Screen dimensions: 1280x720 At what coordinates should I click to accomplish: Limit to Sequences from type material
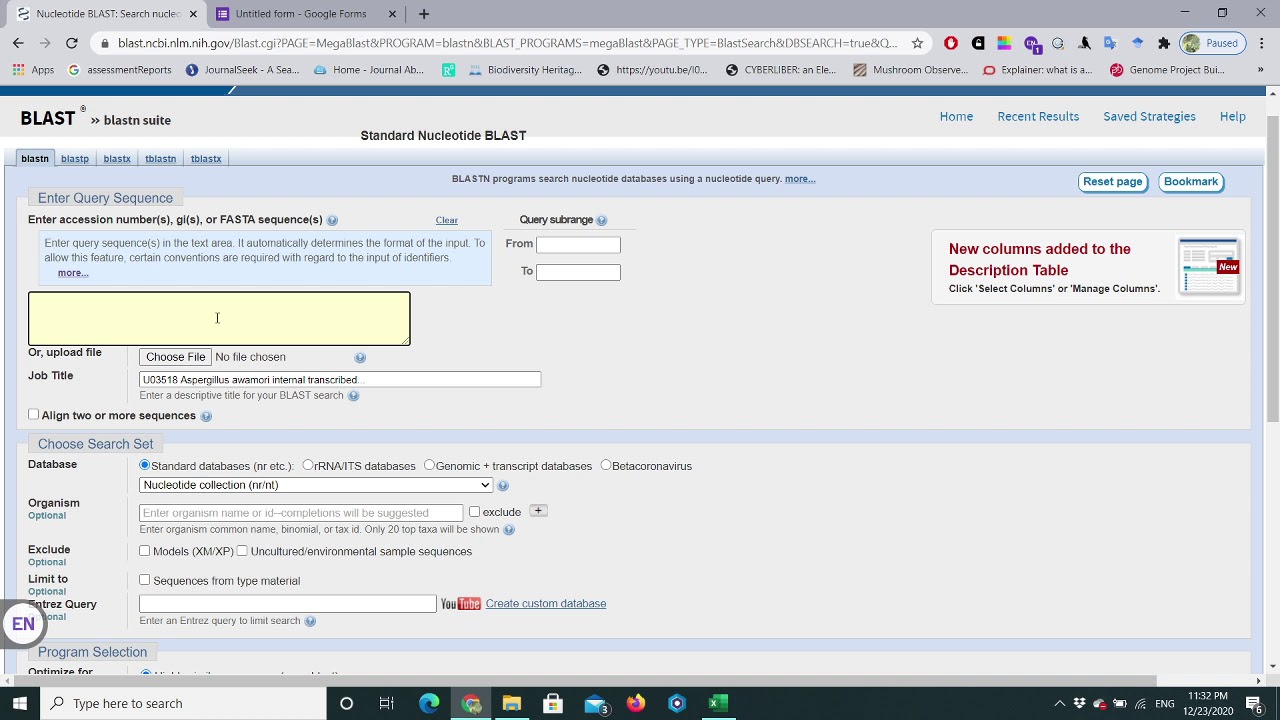tap(145, 580)
